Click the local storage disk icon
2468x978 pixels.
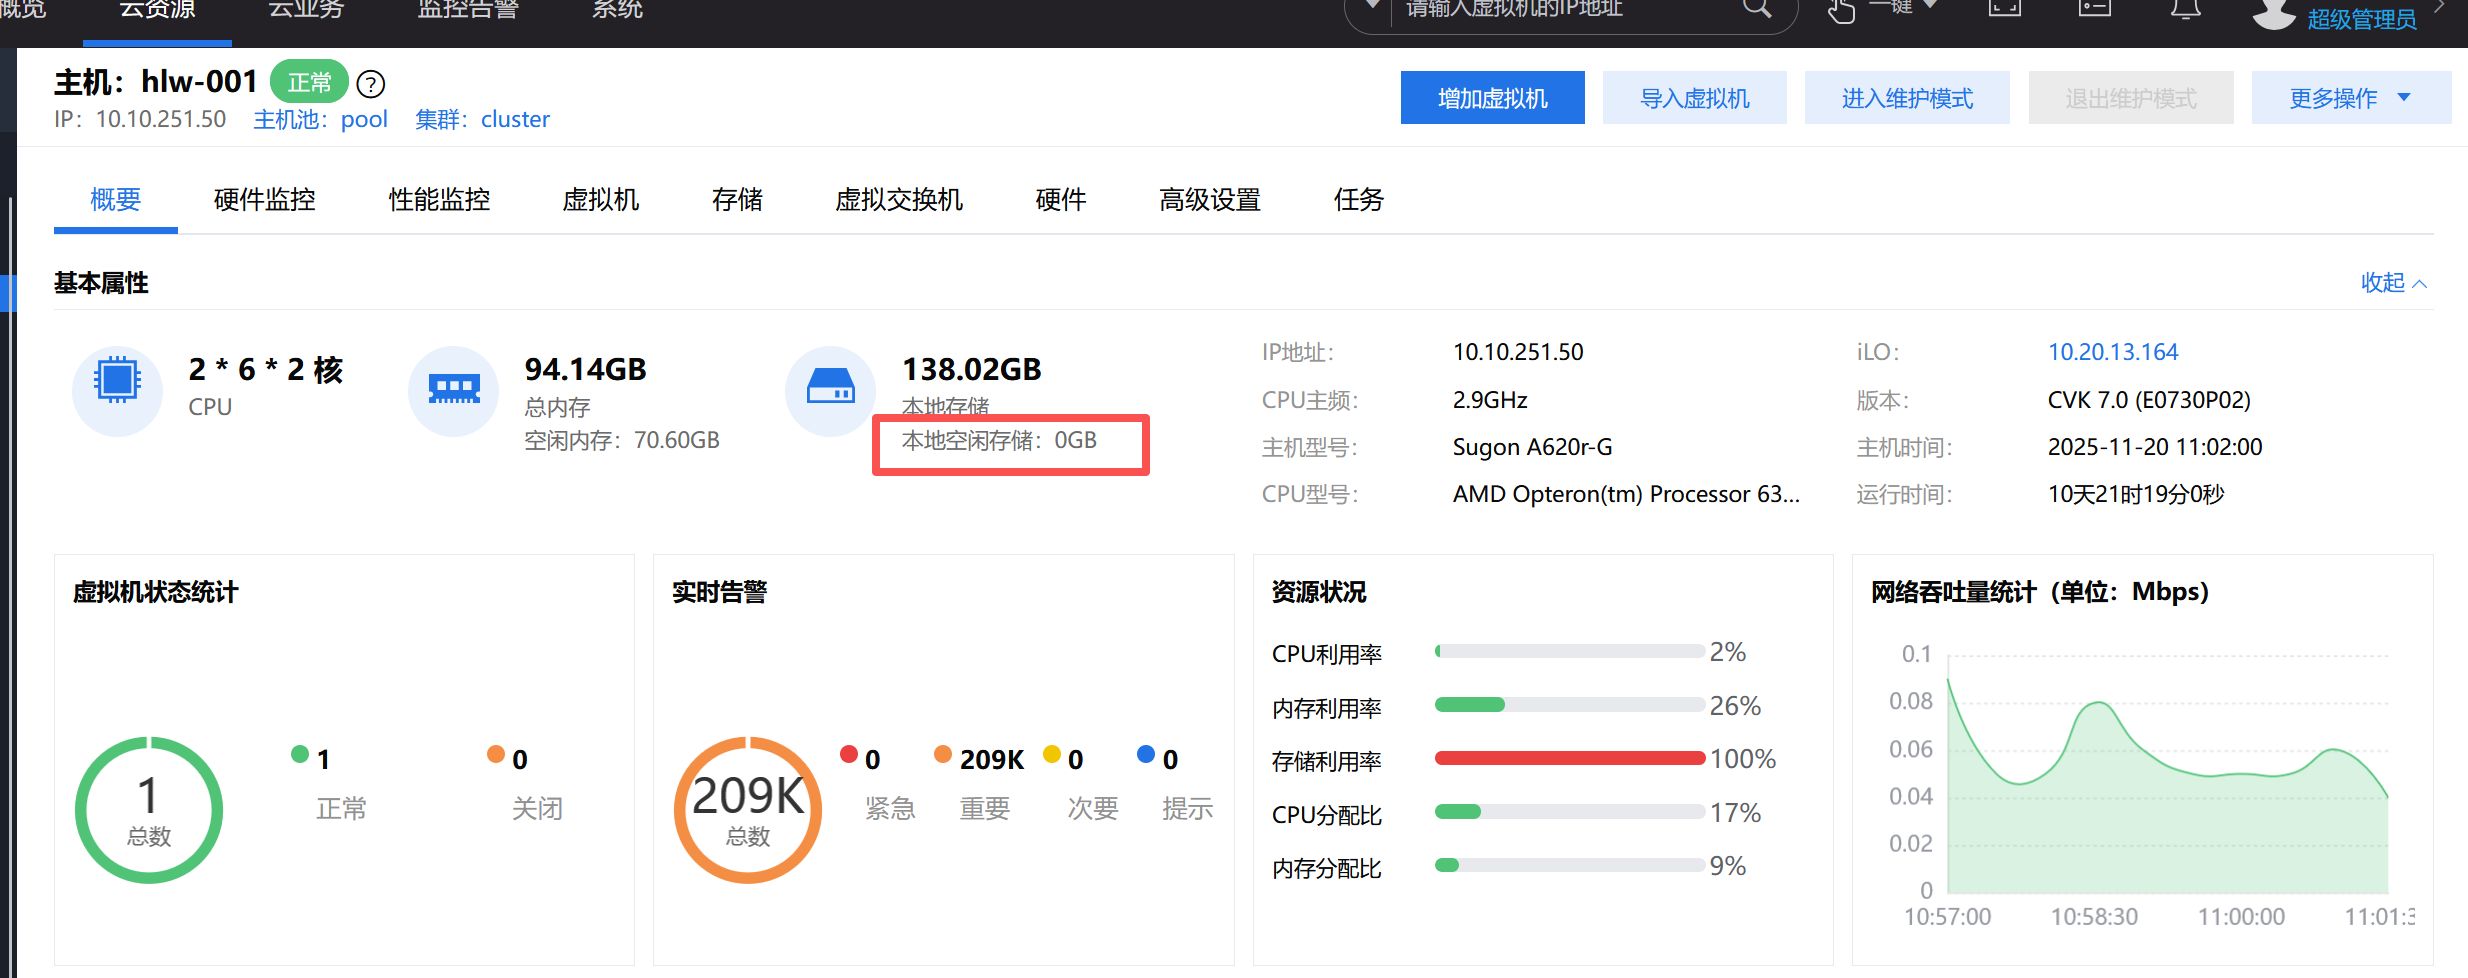[830, 387]
